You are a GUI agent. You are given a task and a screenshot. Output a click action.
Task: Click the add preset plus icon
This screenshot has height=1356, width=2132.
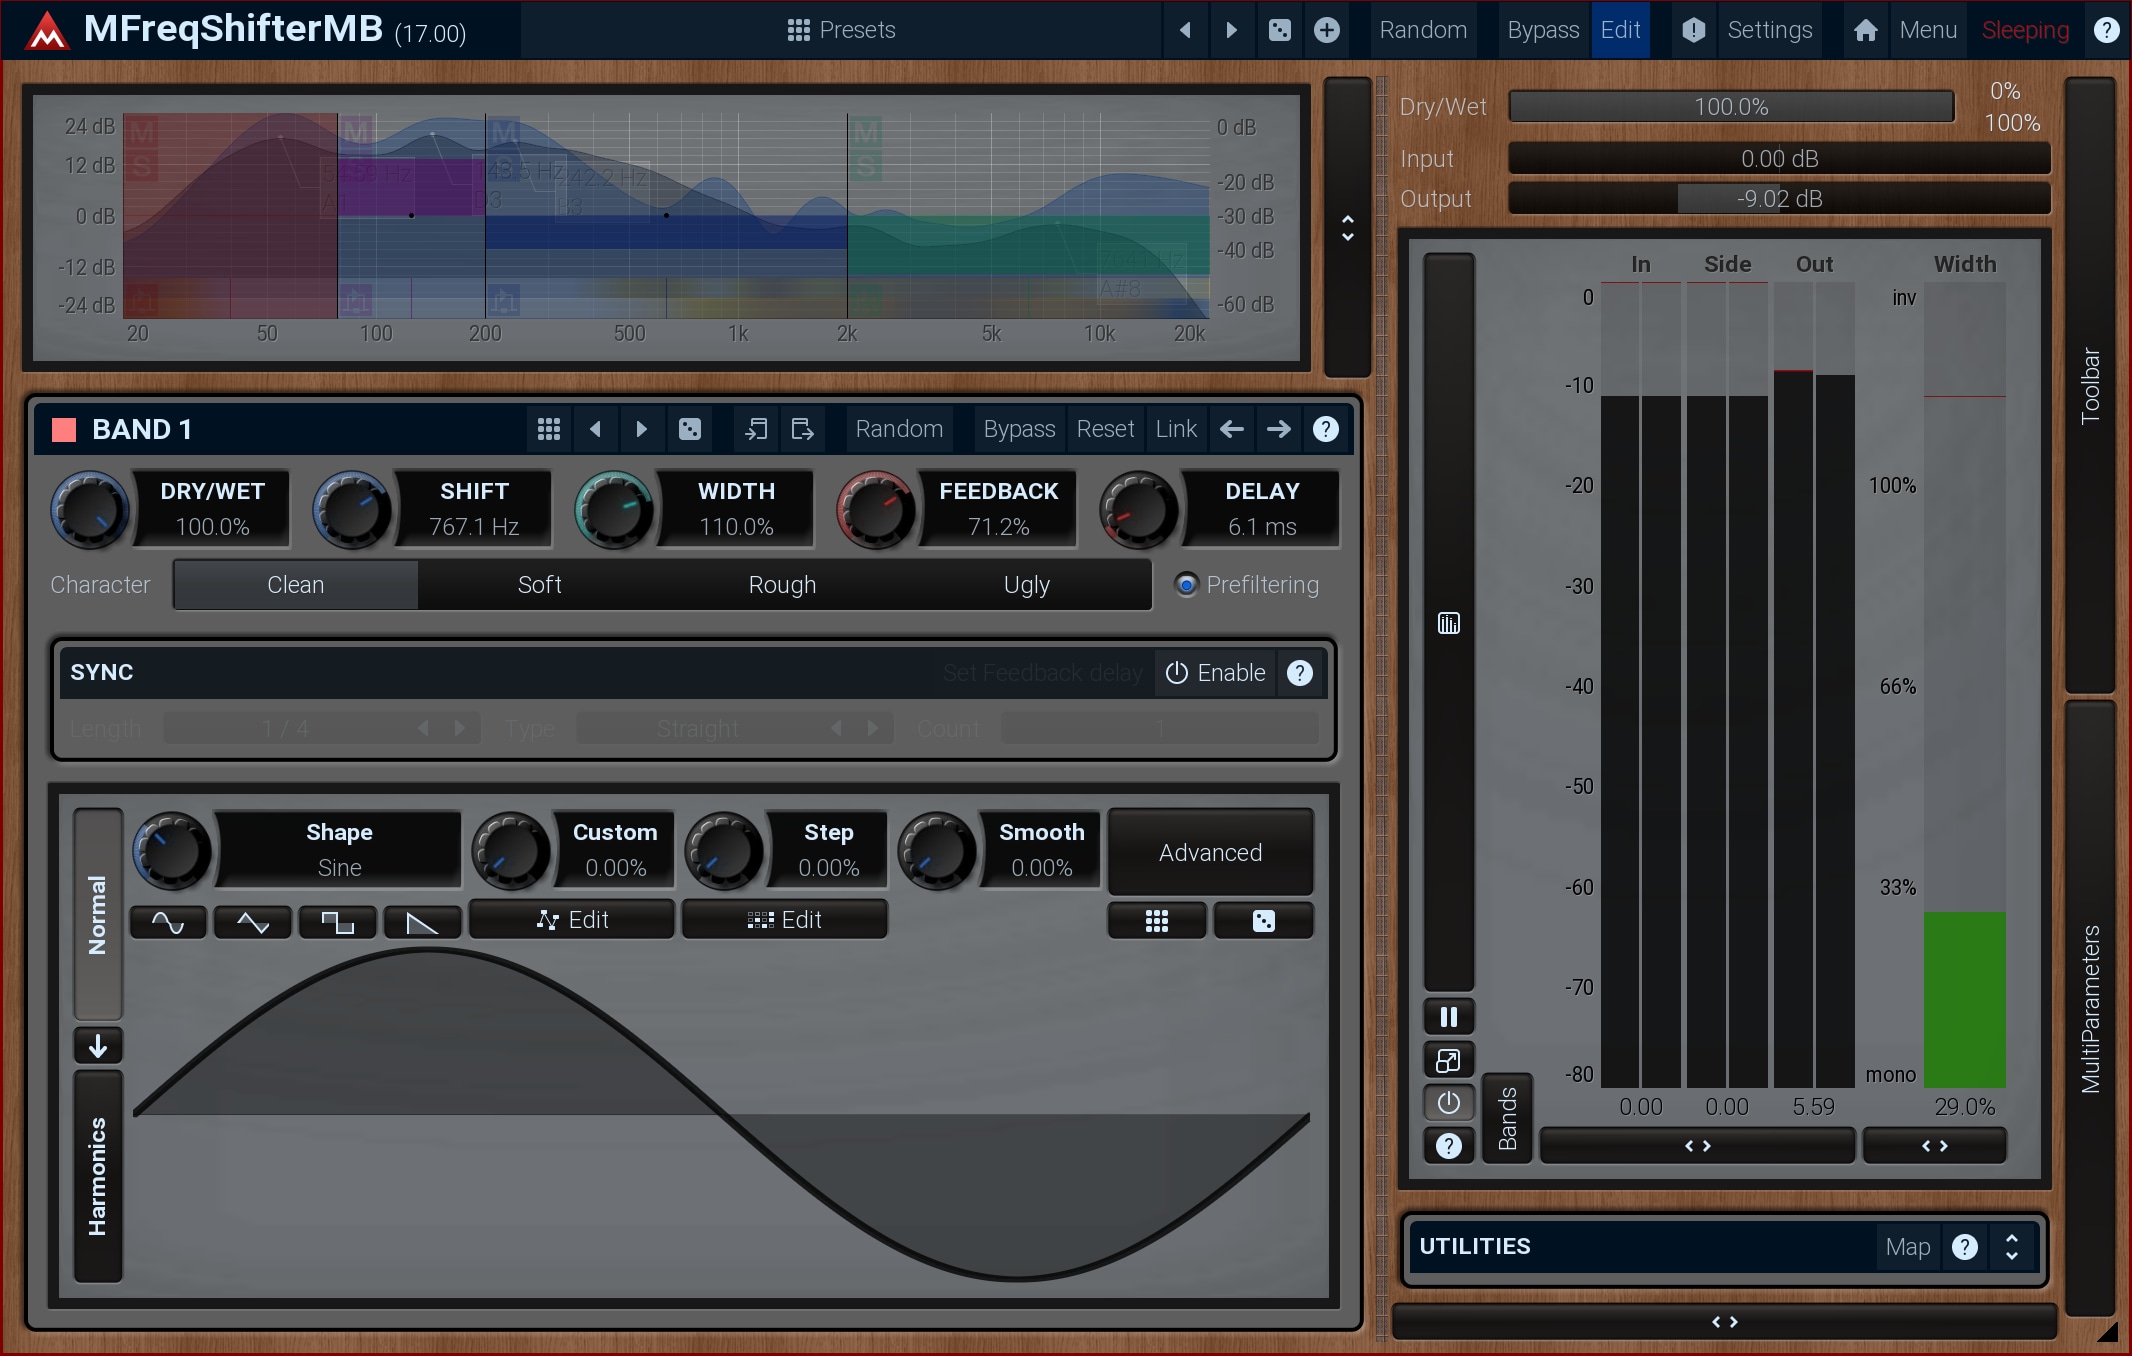pos(1327,30)
